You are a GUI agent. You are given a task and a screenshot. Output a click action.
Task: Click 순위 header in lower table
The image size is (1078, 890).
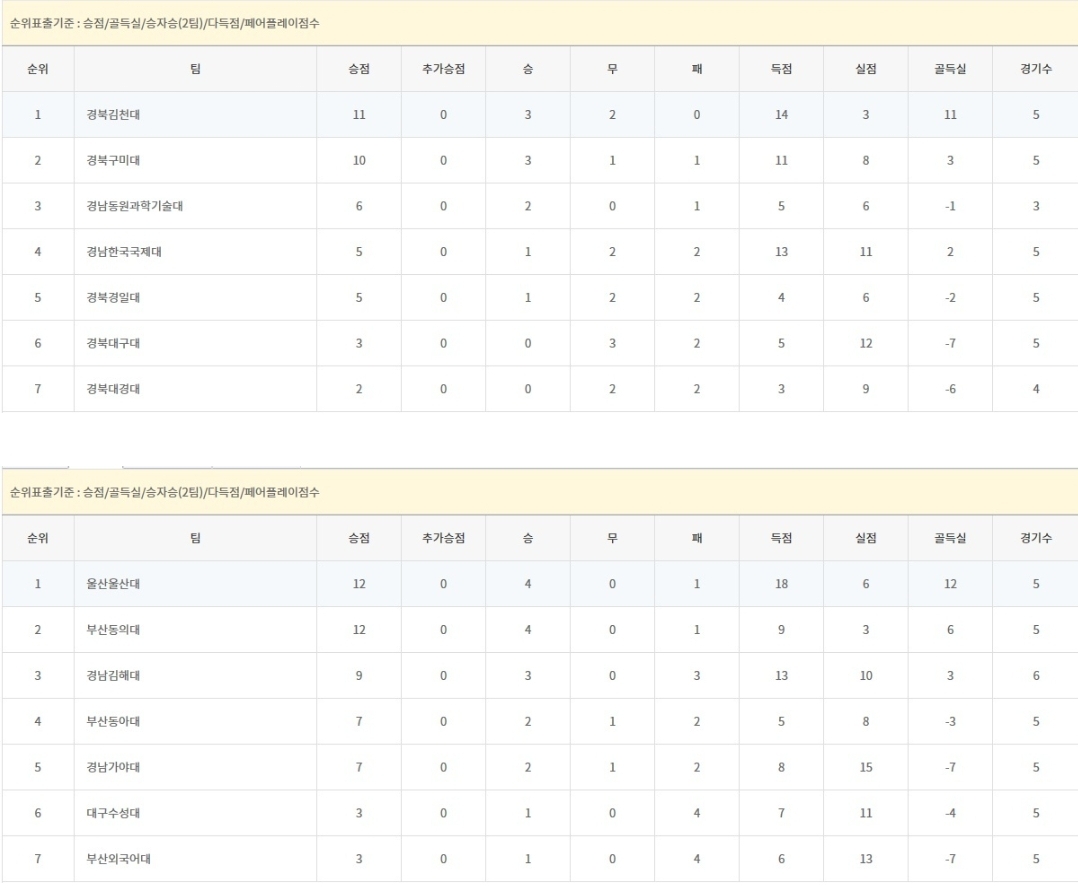click(x=38, y=538)
